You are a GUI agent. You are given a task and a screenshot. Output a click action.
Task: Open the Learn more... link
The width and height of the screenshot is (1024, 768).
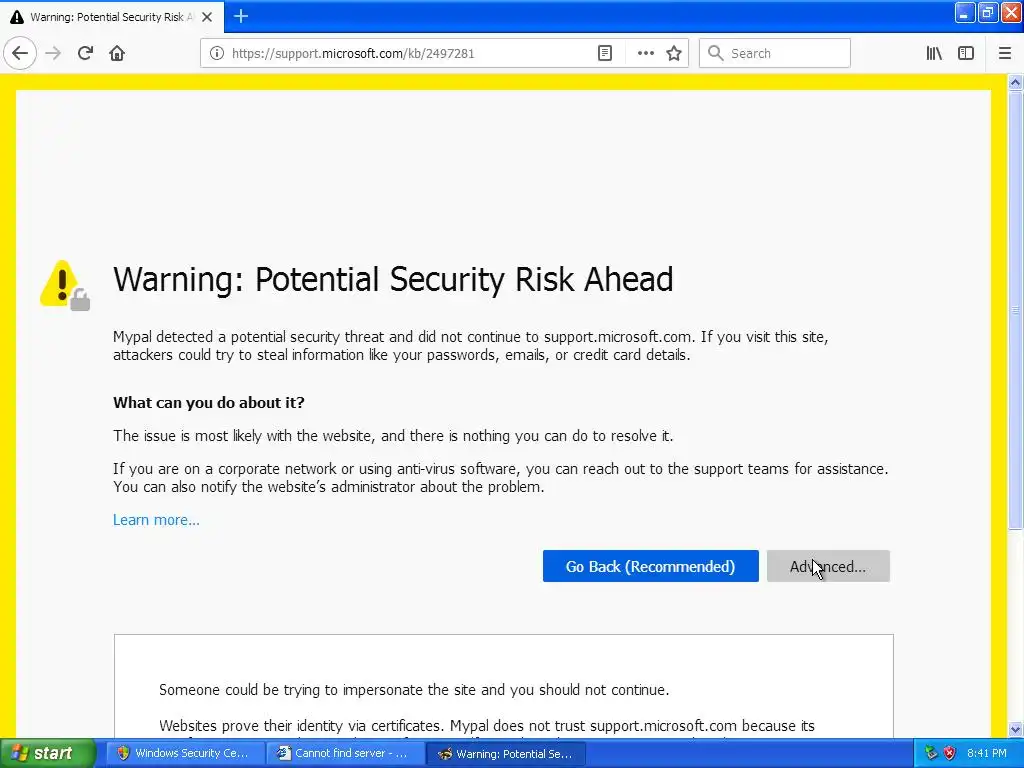point(156,520)
